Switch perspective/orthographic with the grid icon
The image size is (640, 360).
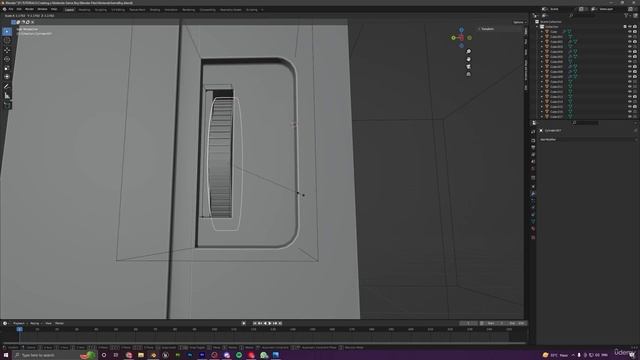(x=469, y=74)
